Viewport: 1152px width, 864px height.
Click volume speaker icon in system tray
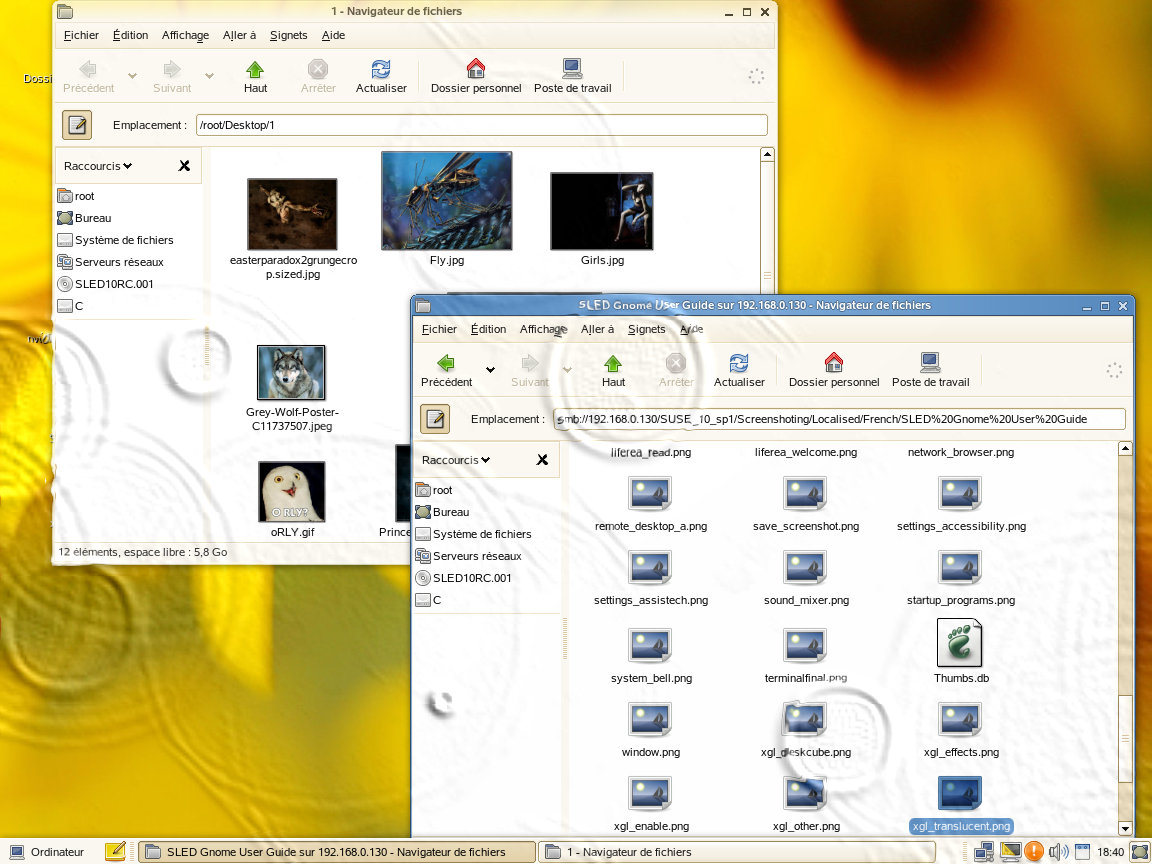point(1058,852)
